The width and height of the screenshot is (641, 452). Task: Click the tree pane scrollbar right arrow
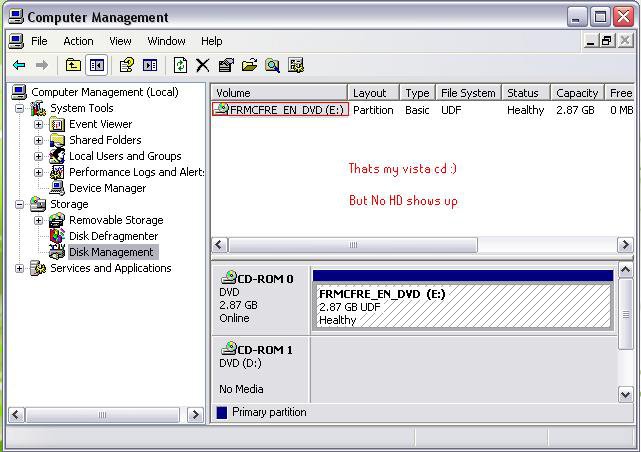click(195, 415)
